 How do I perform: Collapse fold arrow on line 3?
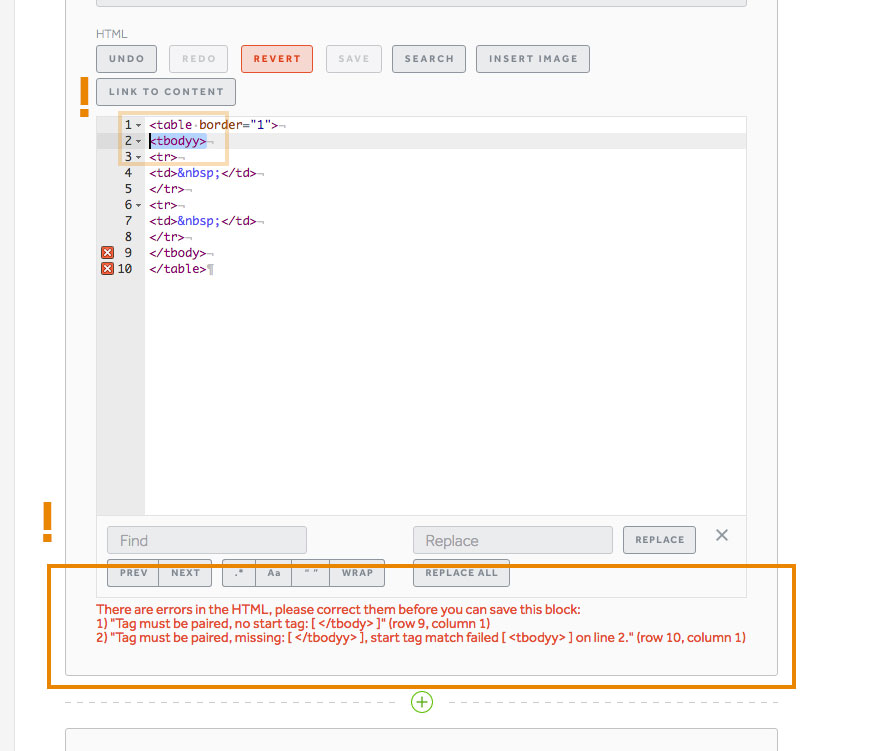coord(139,158)
